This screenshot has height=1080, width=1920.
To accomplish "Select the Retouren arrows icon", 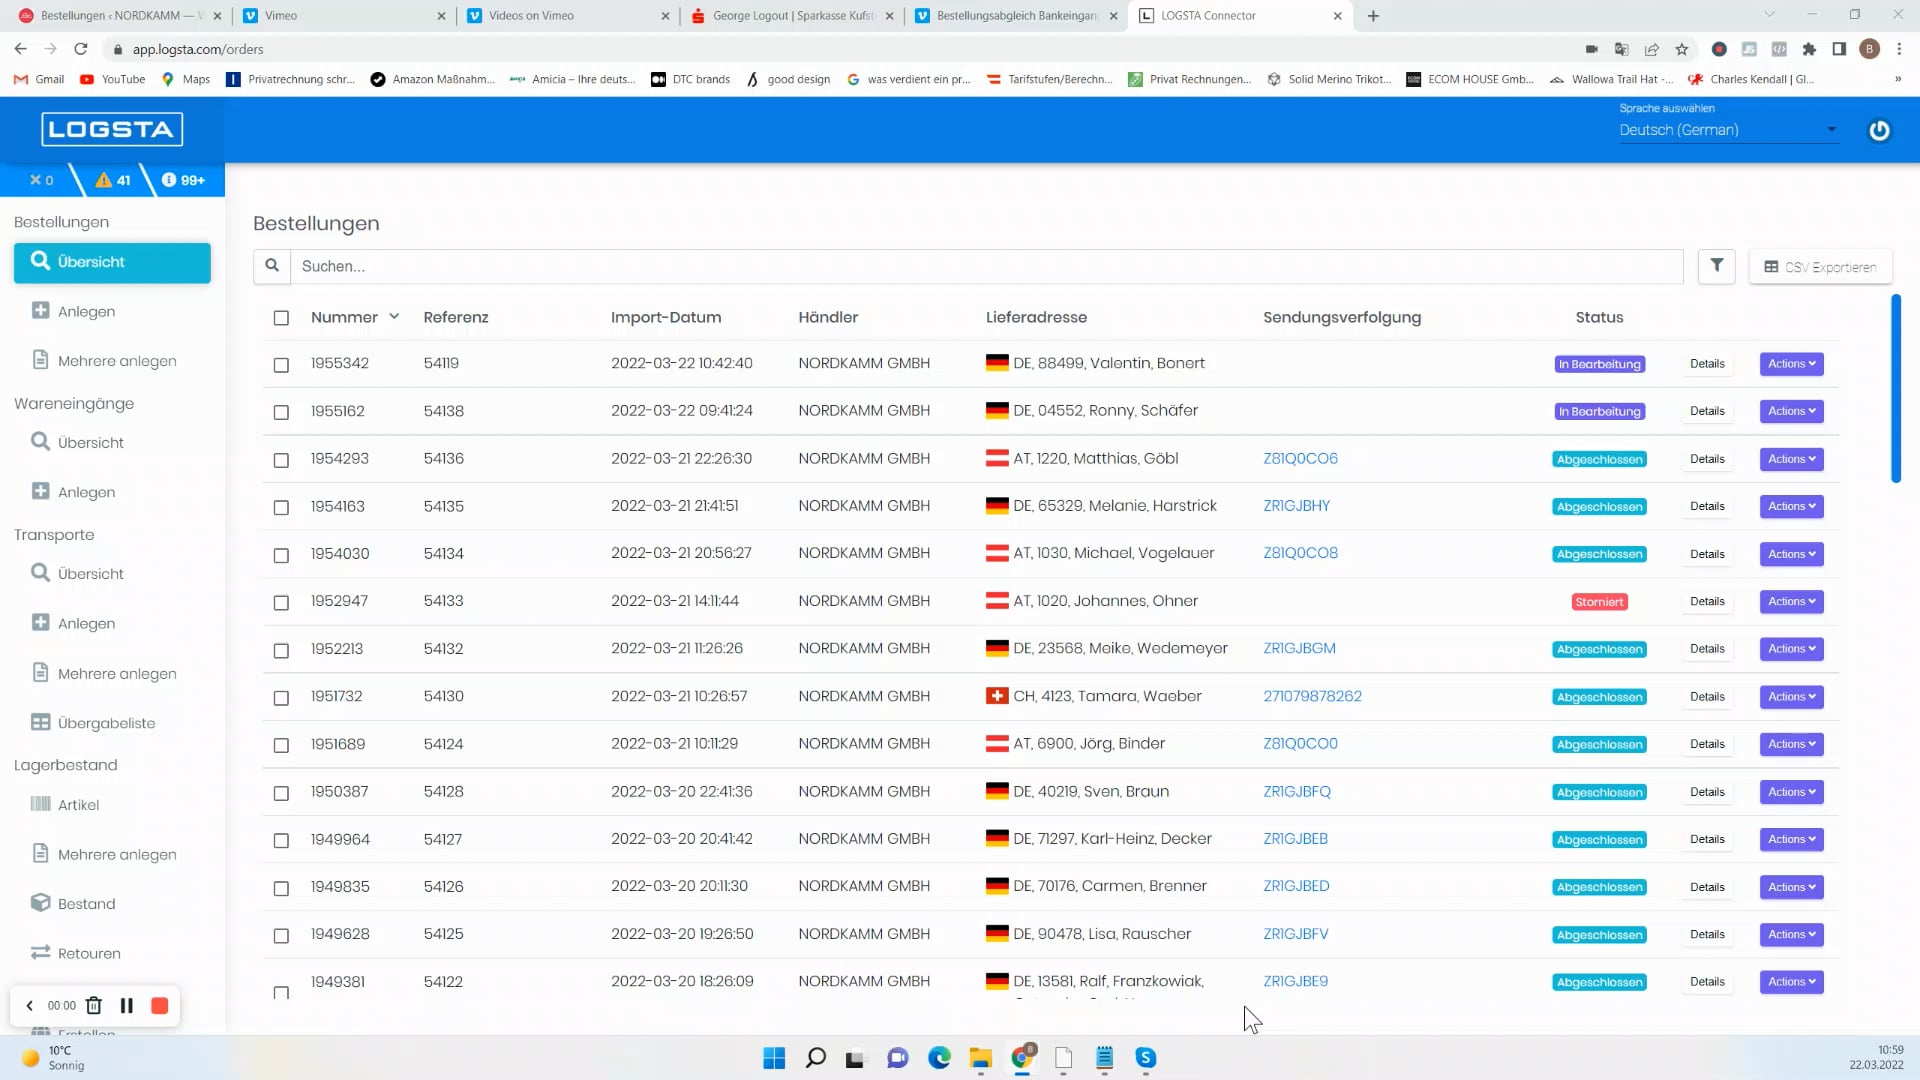I will click(41, 953).
